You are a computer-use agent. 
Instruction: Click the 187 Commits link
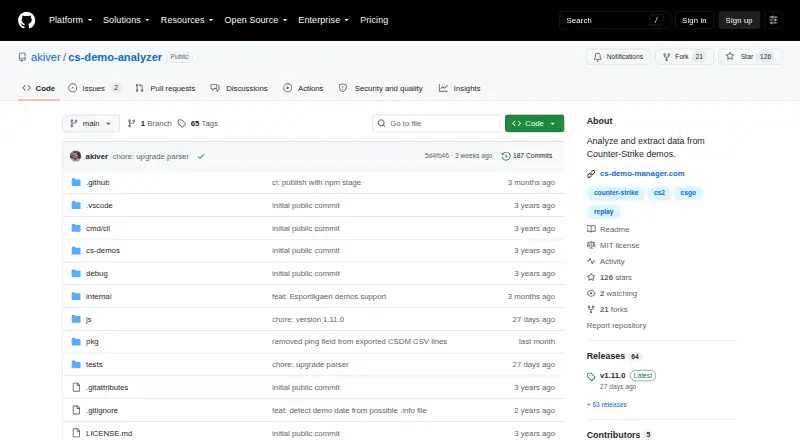coord(528,156)
